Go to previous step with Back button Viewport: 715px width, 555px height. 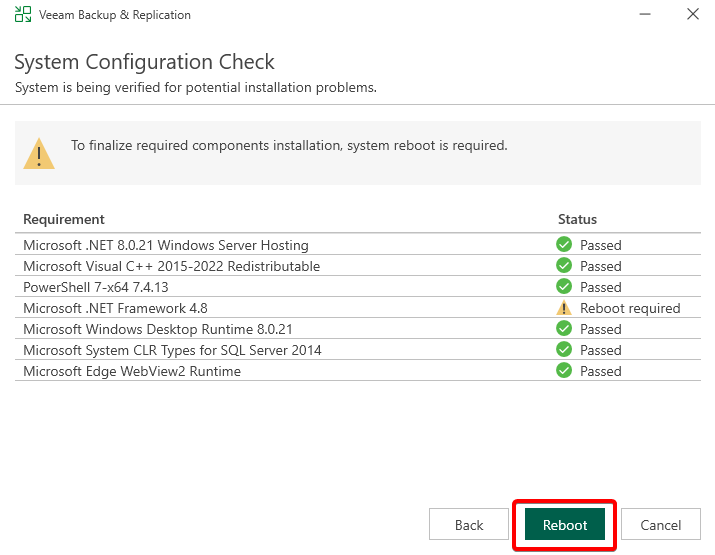point(469,525)
